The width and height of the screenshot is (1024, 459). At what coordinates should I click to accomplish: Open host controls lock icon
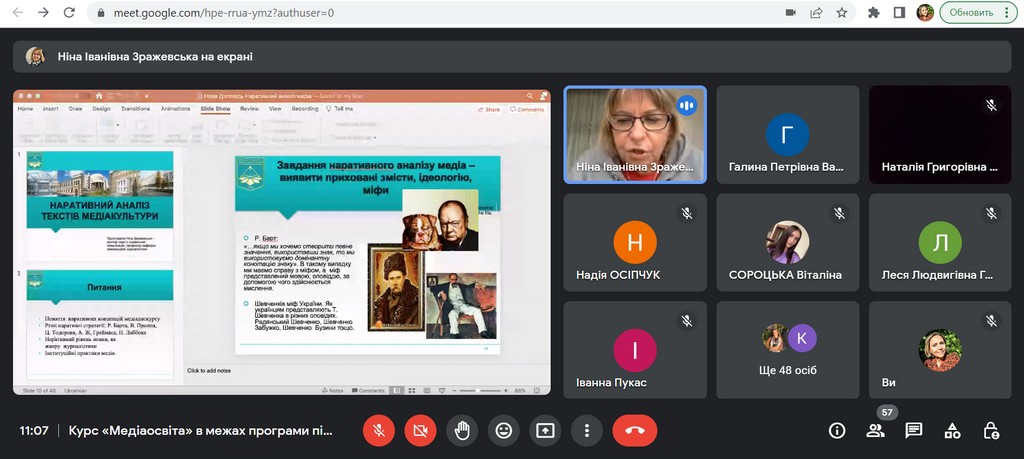click(x=991, y=430)
